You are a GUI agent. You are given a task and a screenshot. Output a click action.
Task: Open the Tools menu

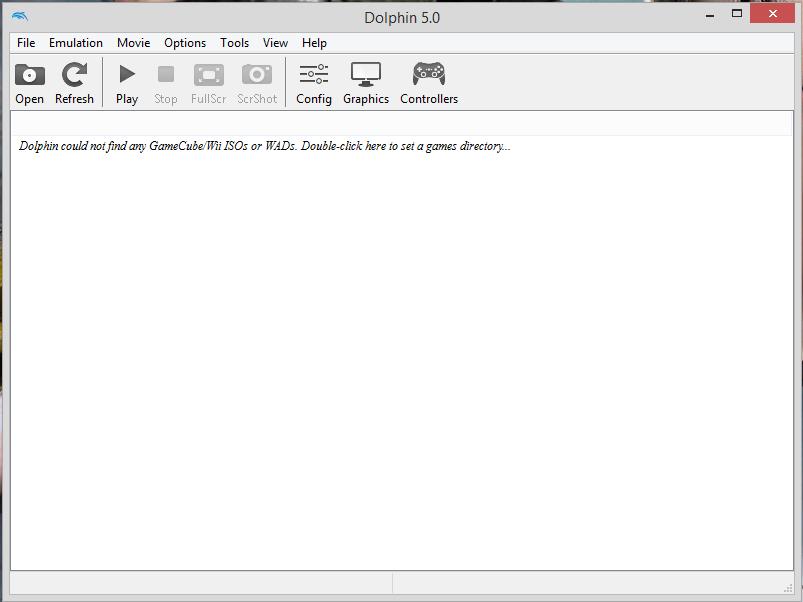tap(234, 43)
